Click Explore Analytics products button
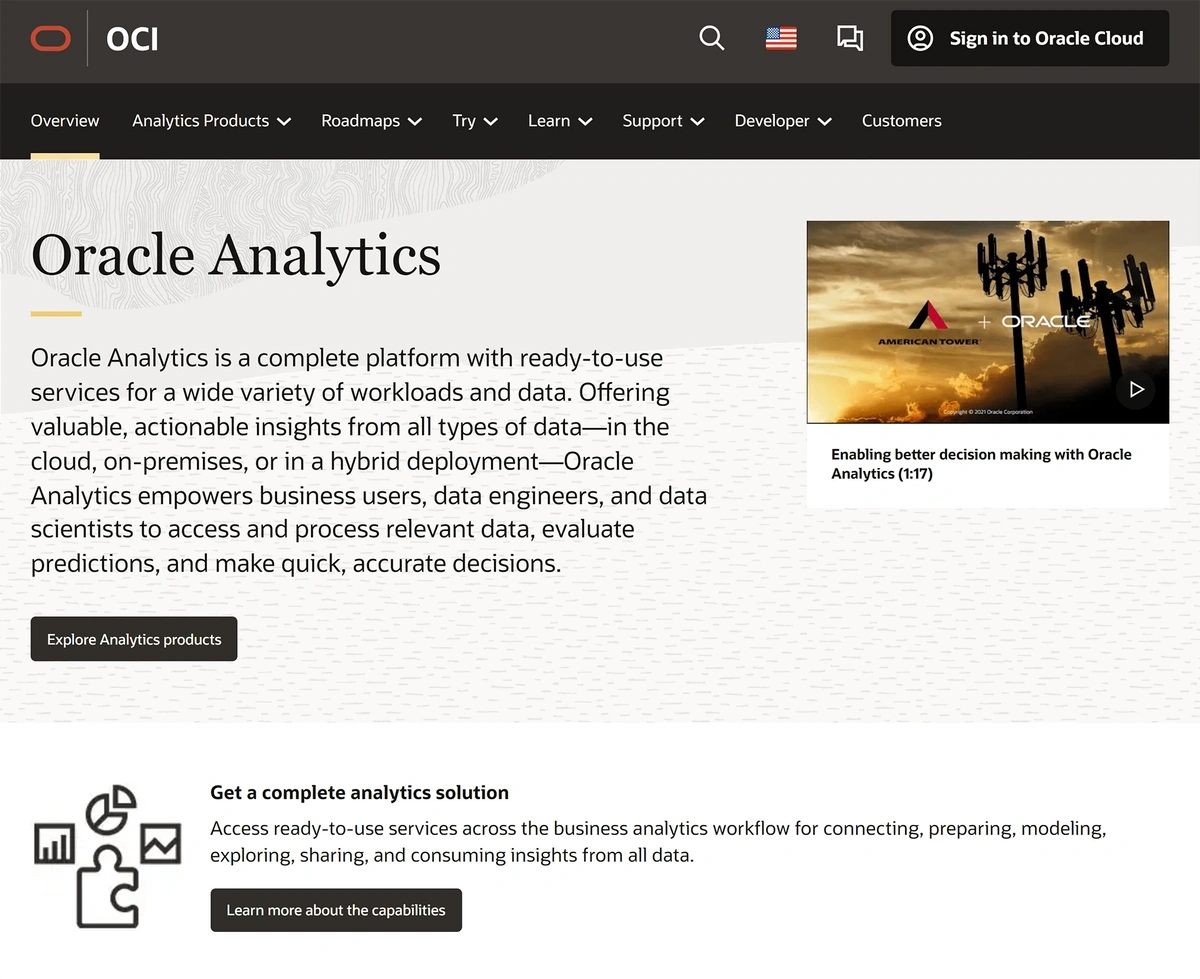This screenshot has width=1200, height=979. click(x=134, y=639)
